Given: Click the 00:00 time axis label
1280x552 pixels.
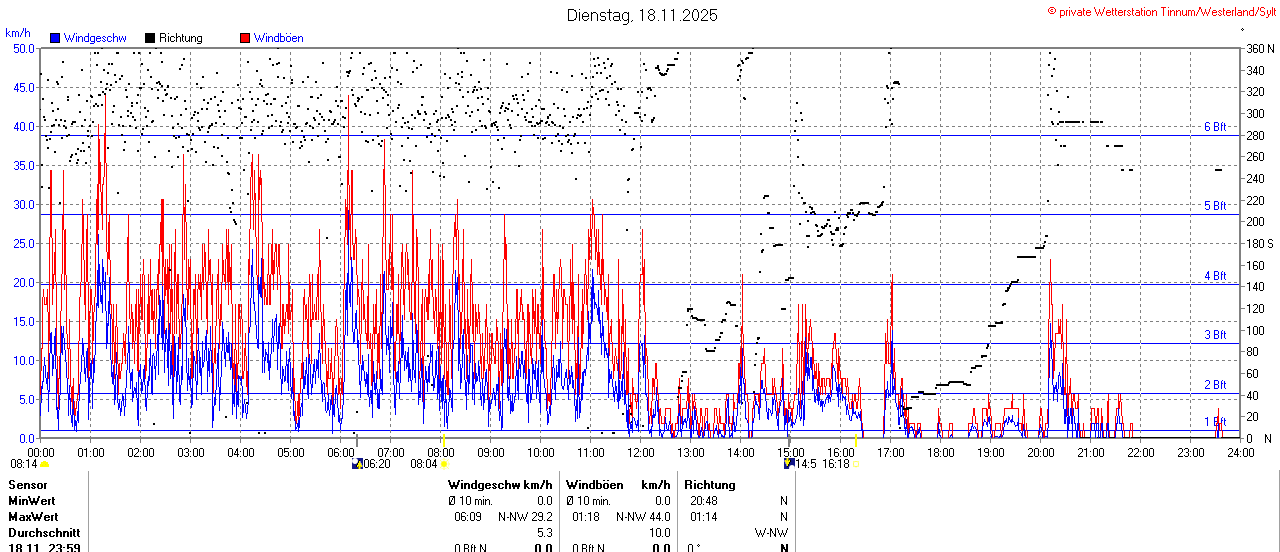Looking at the screenshot, I should [41, 452].
